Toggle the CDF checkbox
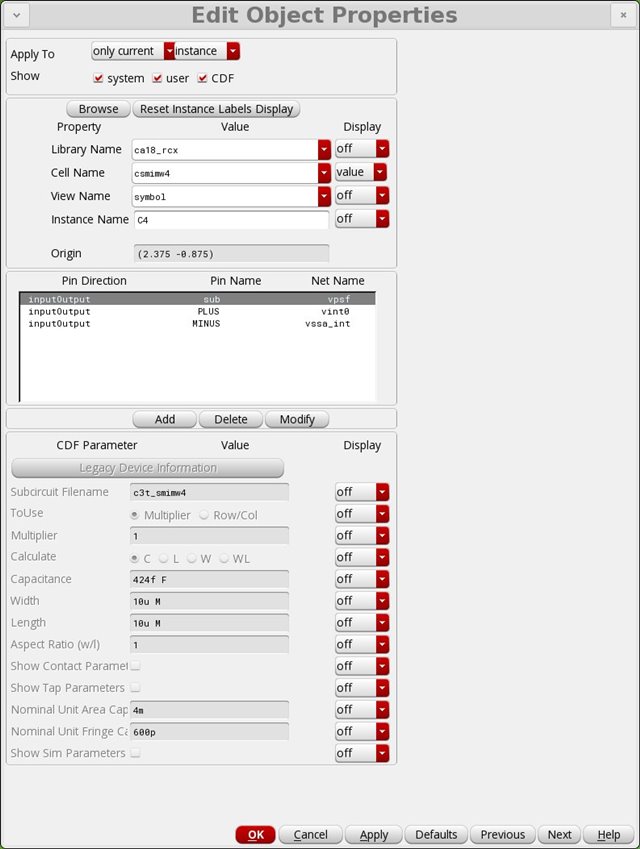640x849 pixels. pos(202,78)
